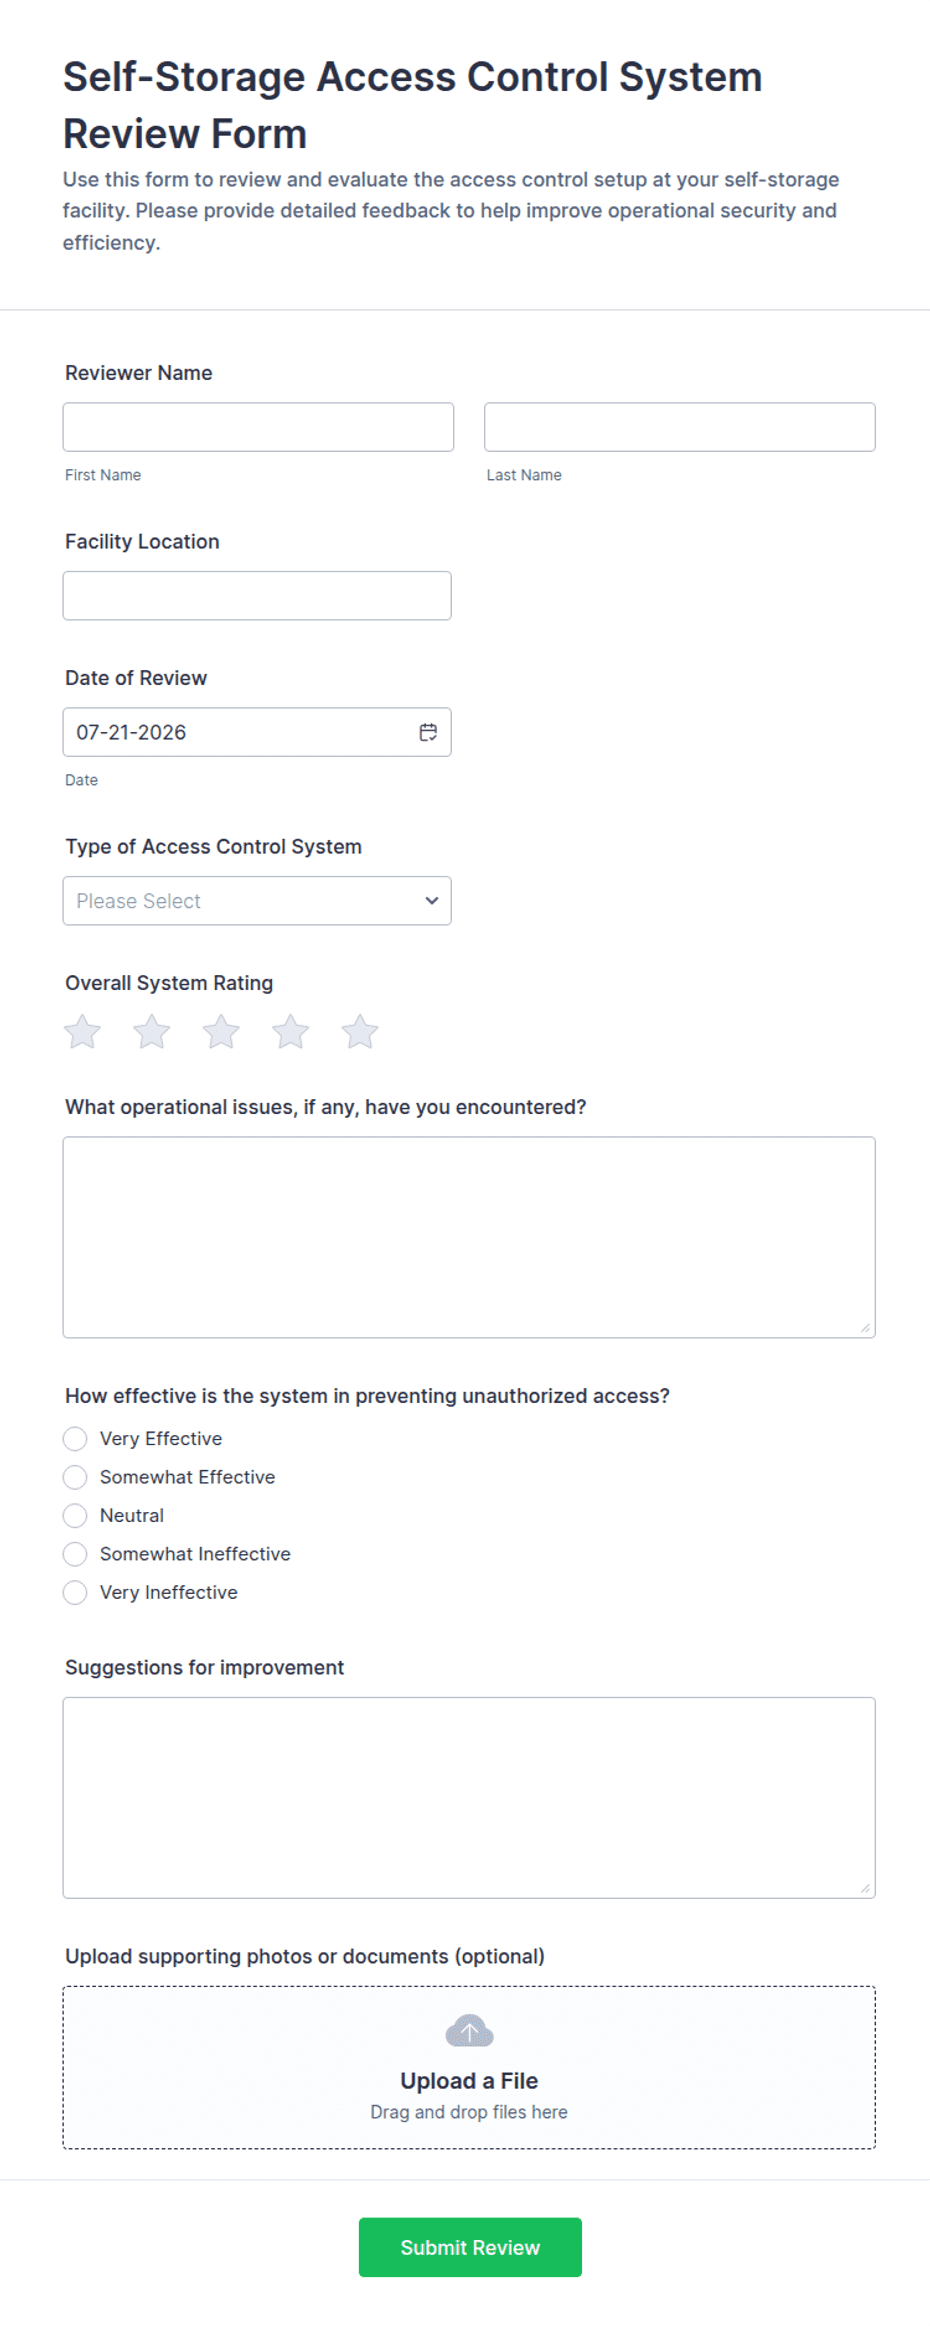The width and height of the screenshot is (930, 2326).
Task: Select the Very Effective option
Action: pos(75,1438)
